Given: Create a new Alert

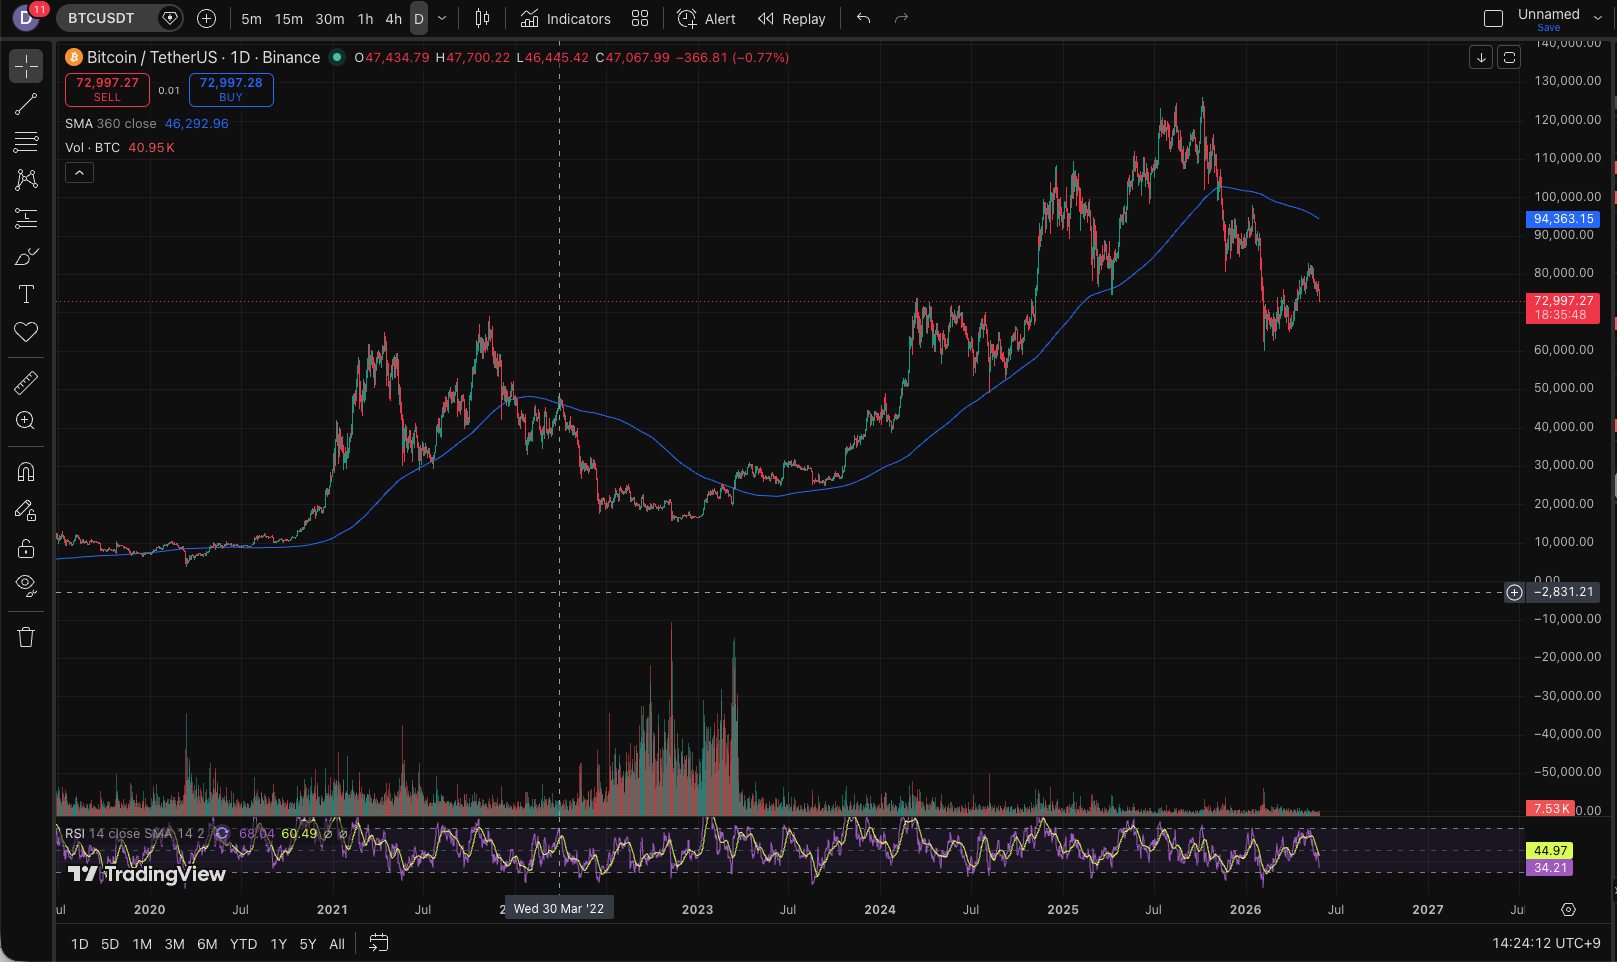Looking at the screenshot, I should tap(706, 19).
